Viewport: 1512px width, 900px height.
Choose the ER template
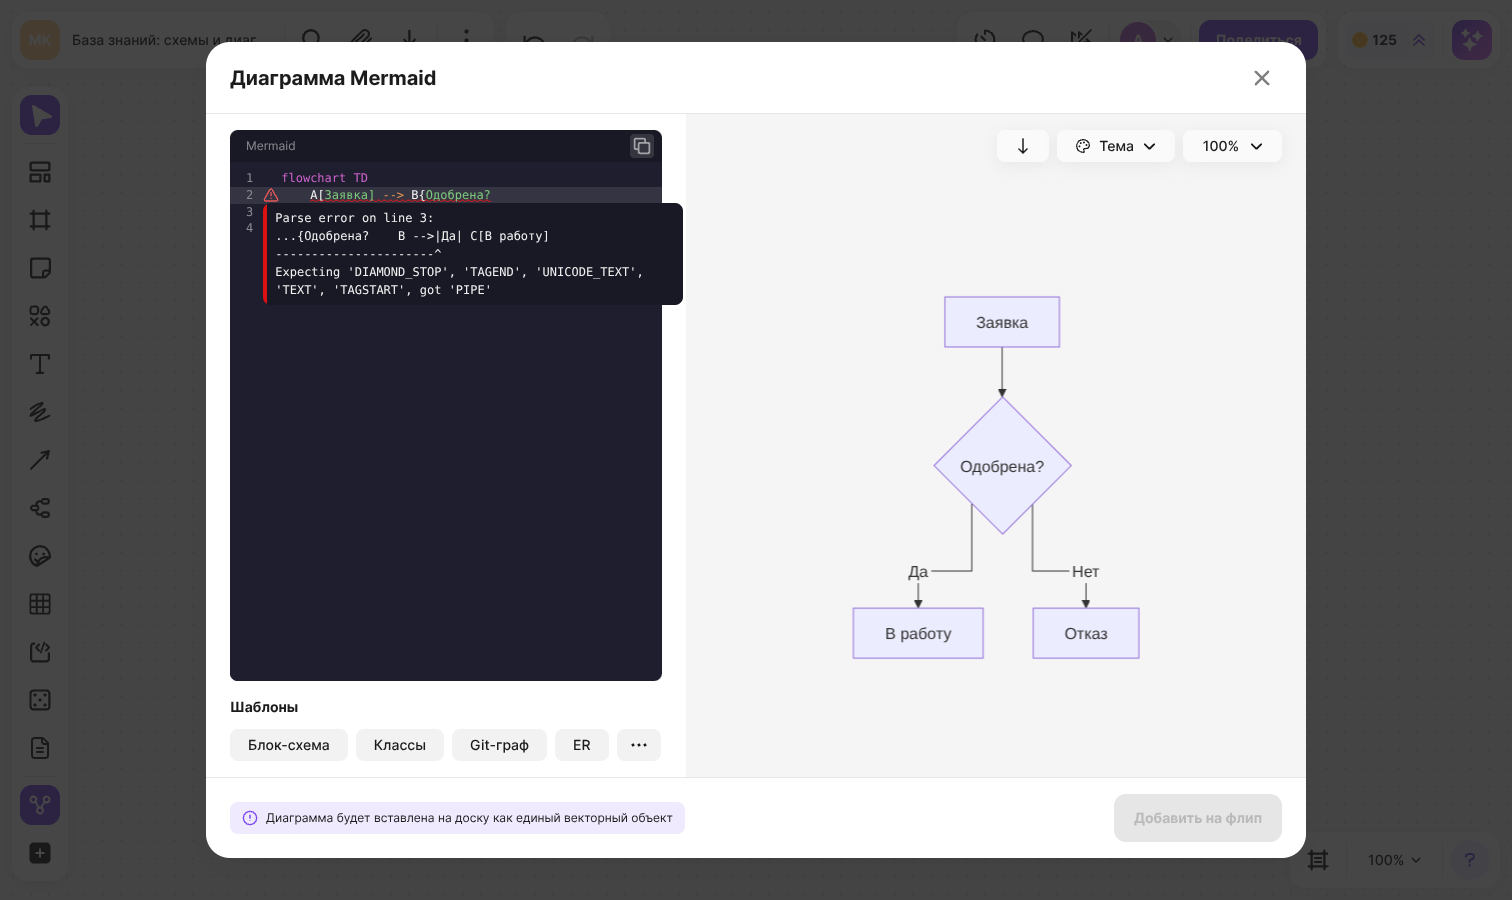[582, 745]
